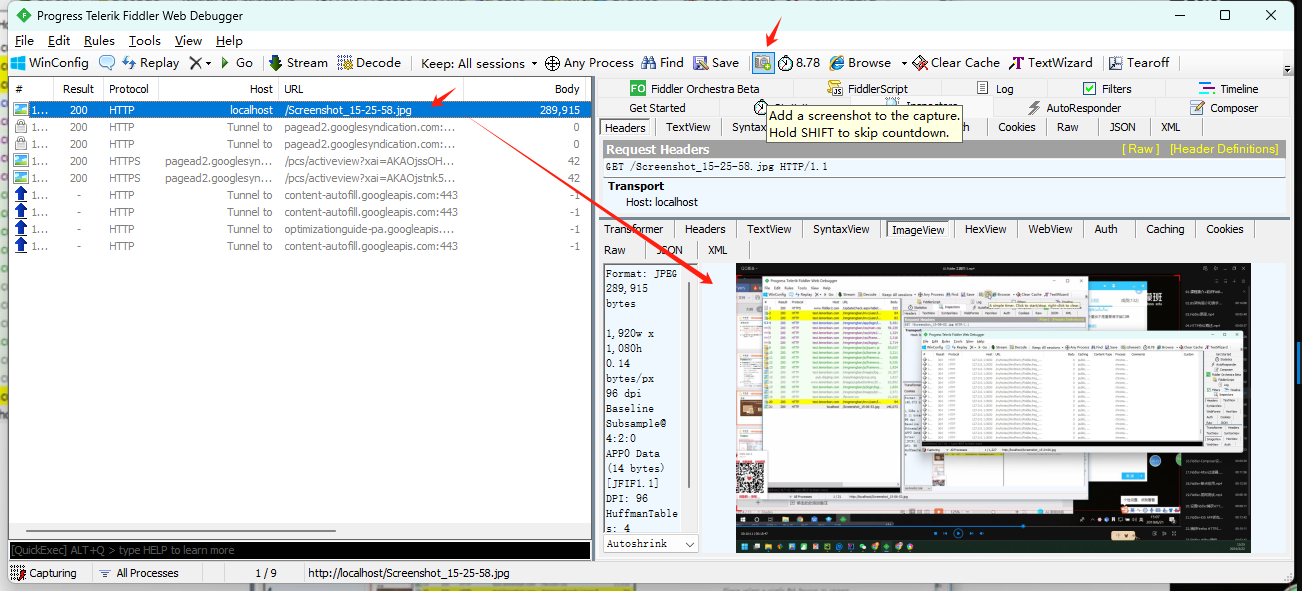The image size is (1302, 591).
Task: Open the Remove (X) sessions menu
Action: (x=200, y=63)
